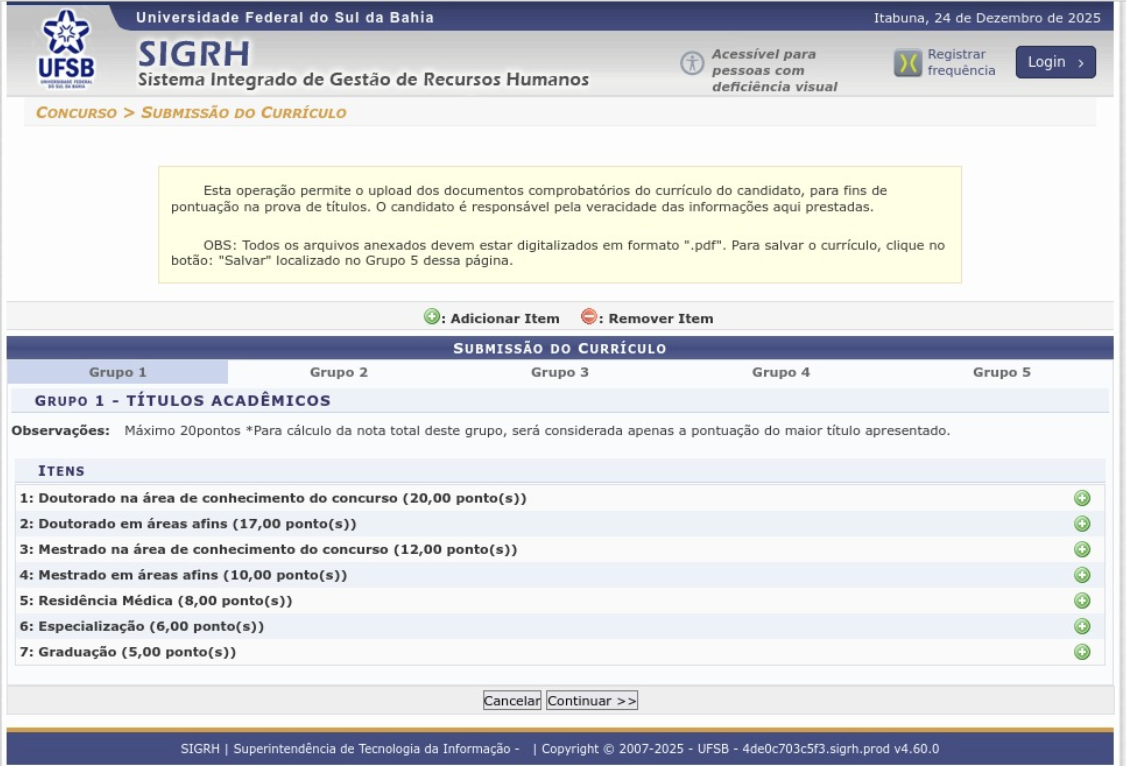Open the Registrar frequência link

click(x=961, y=62)
